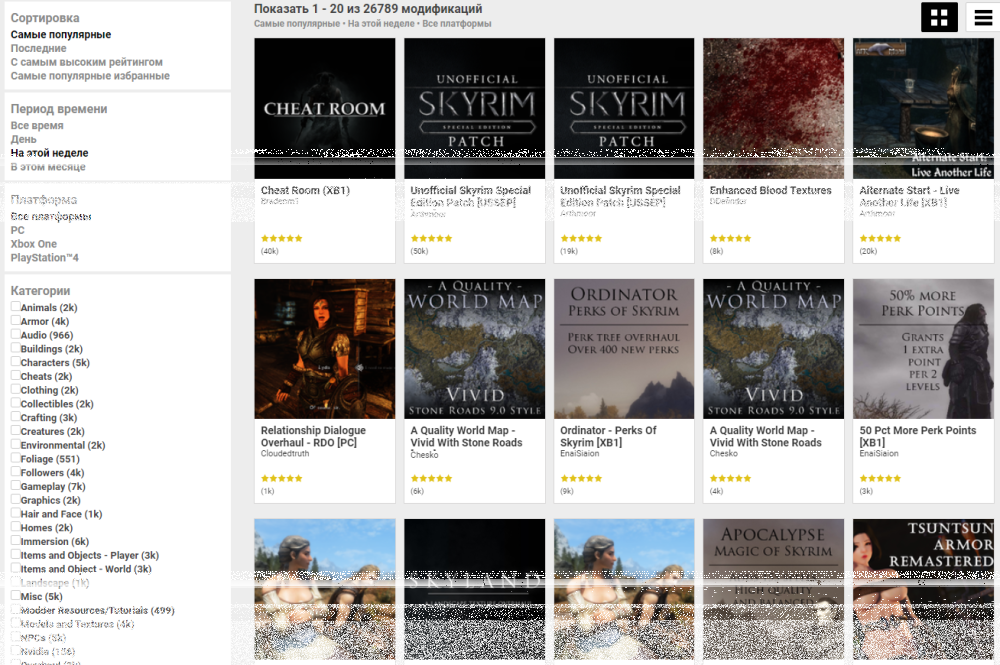Image resolution: width=1000 pixels, height=665 pixels.
Task: Check the Homes (2k) category
Action: click(16, 527)
